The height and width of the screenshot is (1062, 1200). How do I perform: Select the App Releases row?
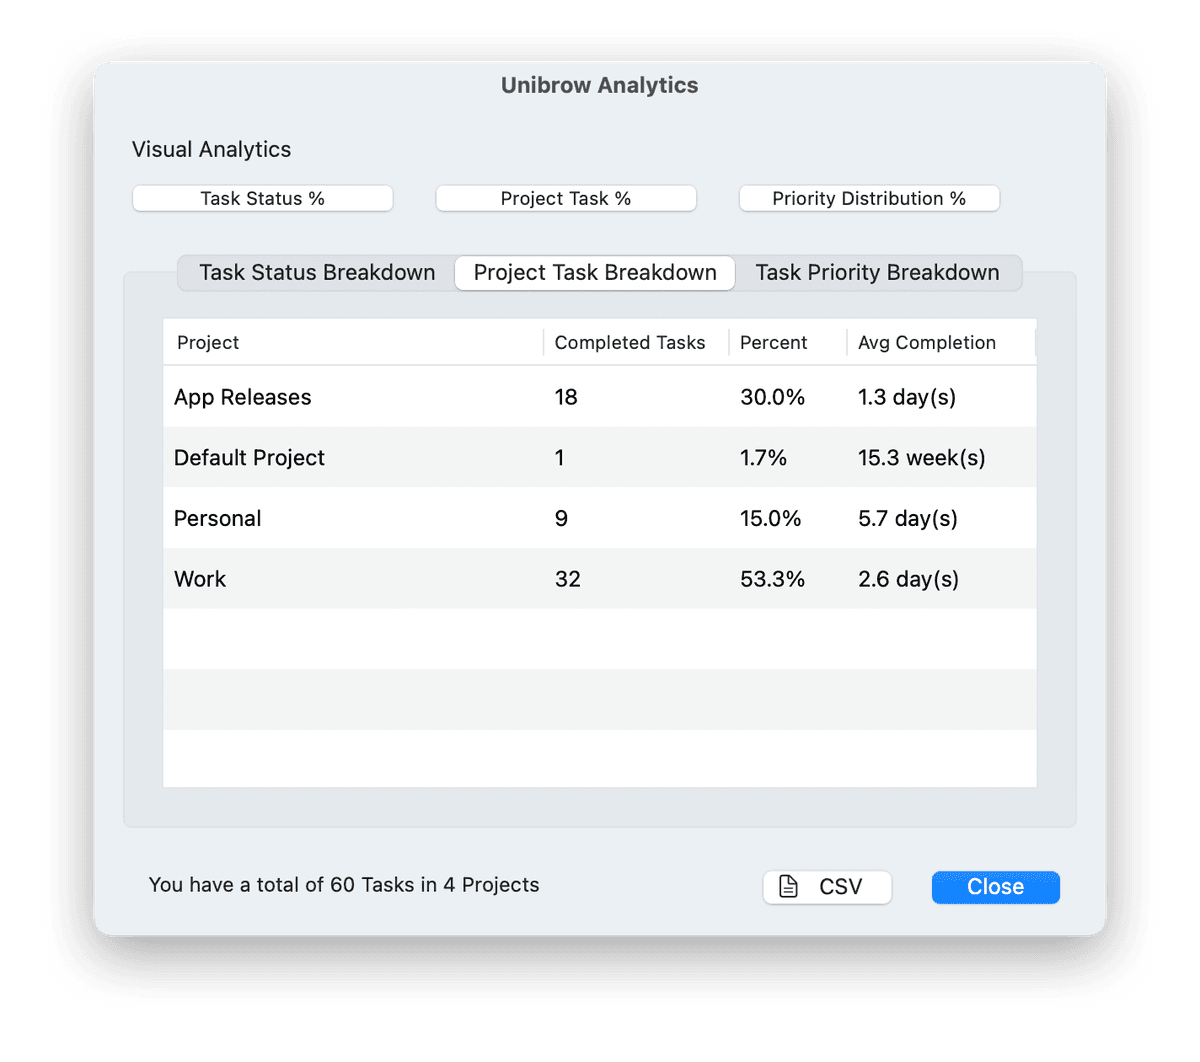[243, 397]
